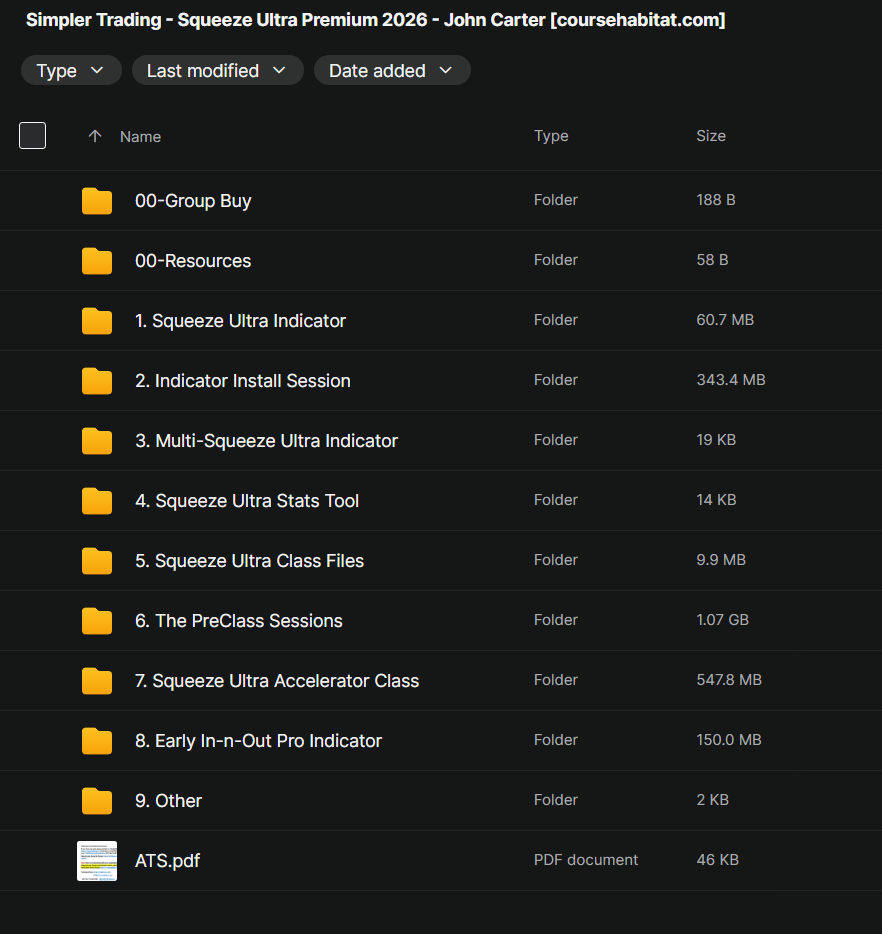The height and width of the screenshot is (934, 882).
Task: Toggle the sort direction arrow beside Name
Action: pos(95,136)
